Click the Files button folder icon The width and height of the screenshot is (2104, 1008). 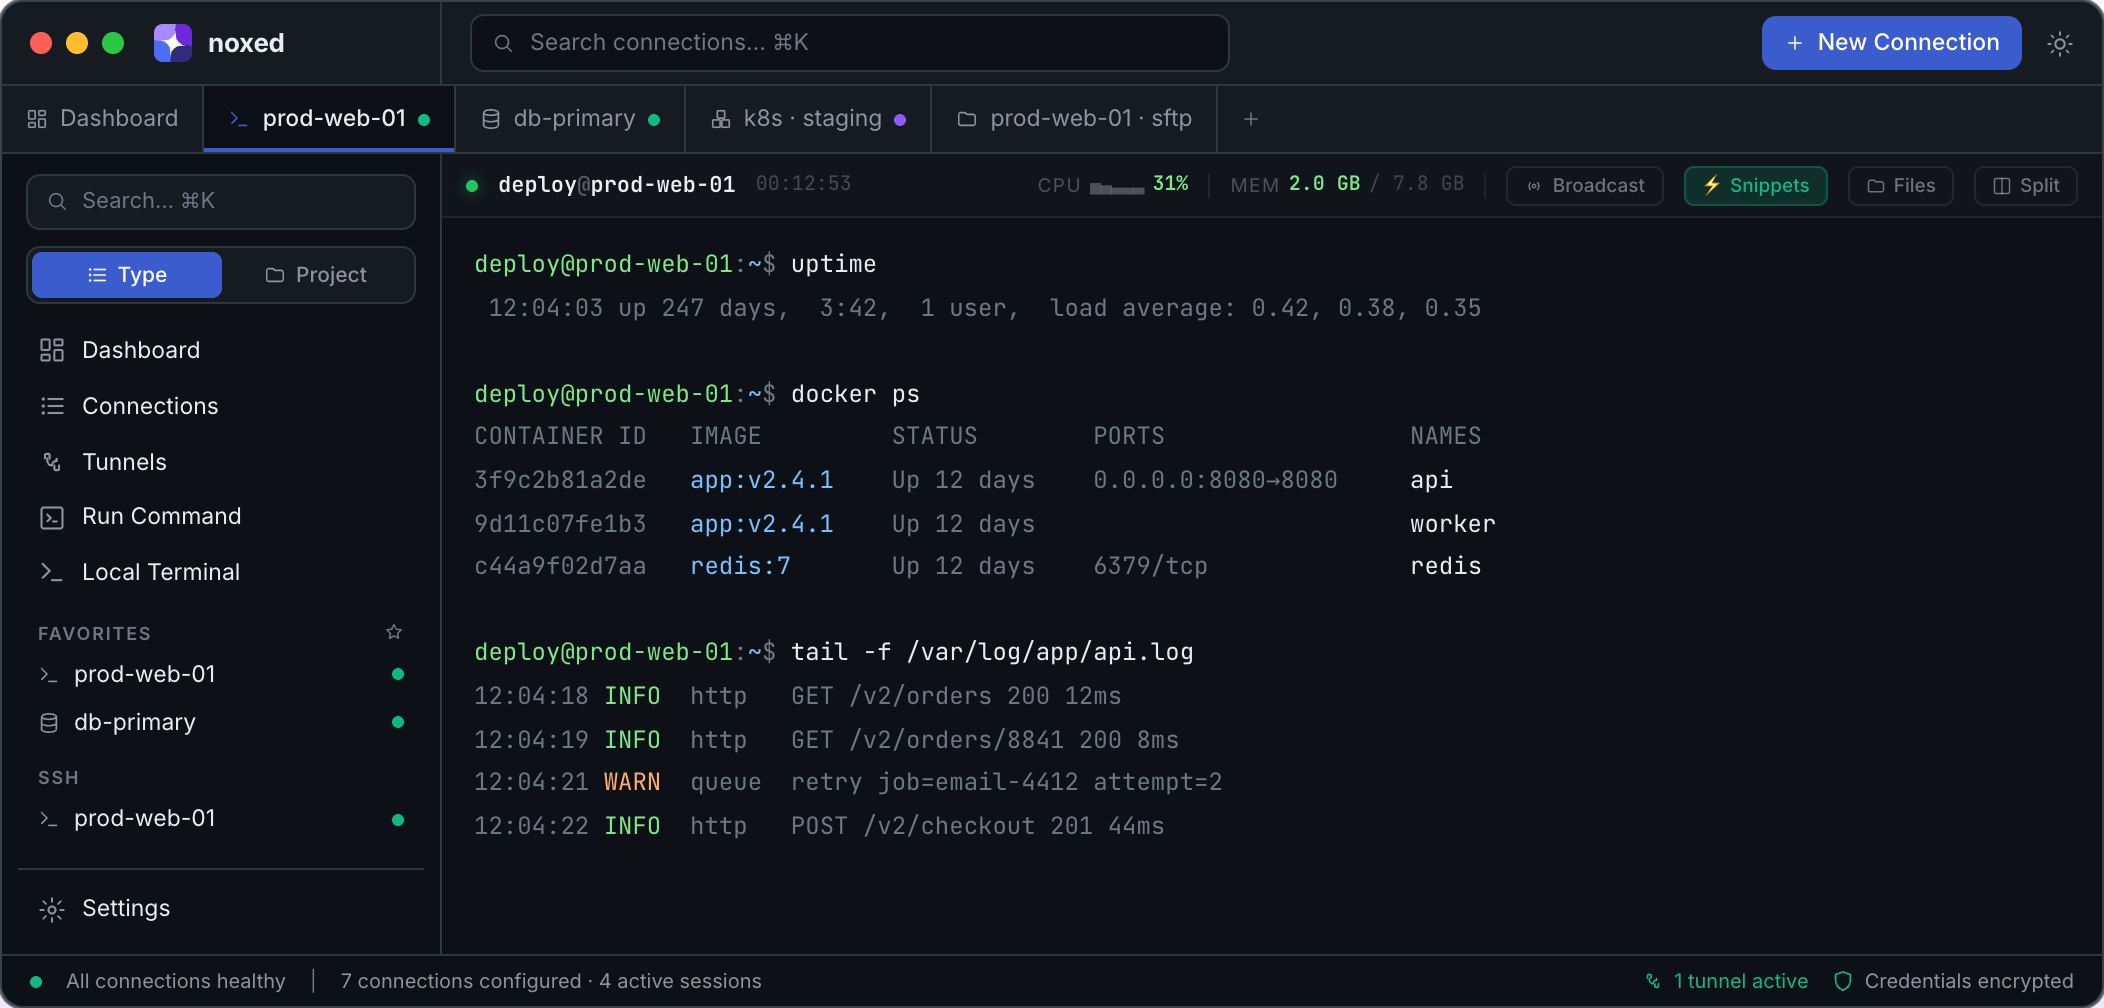(x=1876, y=186)
